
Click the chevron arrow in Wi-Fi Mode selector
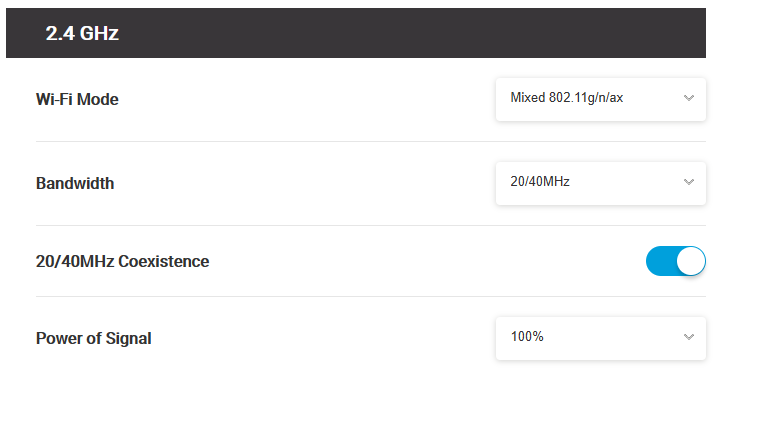[x=688, y=98]
